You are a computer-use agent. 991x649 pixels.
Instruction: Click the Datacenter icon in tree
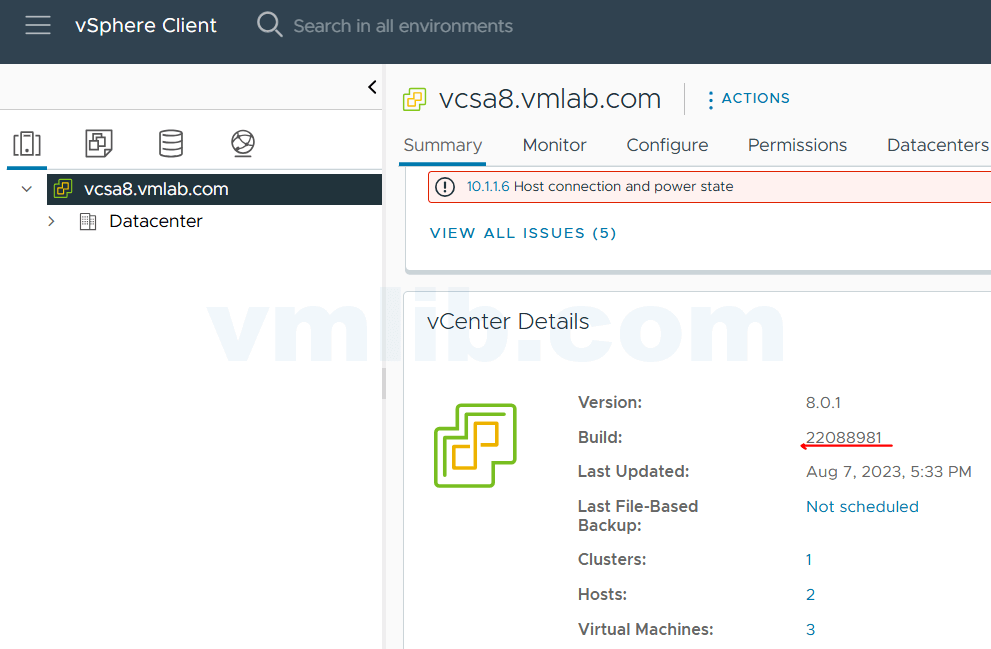[x=88, y=221]
